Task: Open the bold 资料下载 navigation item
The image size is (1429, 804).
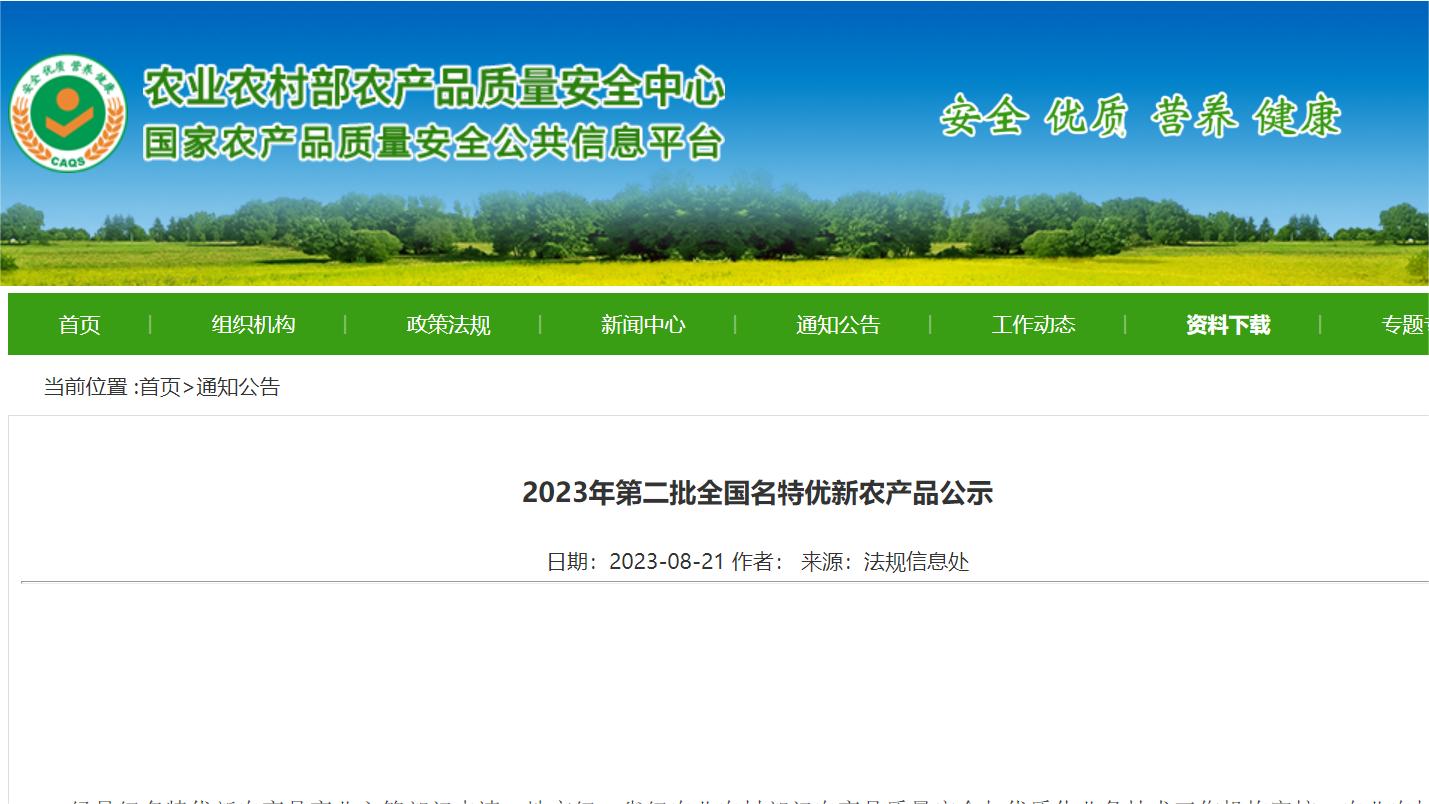Action: click(1228, 325)
